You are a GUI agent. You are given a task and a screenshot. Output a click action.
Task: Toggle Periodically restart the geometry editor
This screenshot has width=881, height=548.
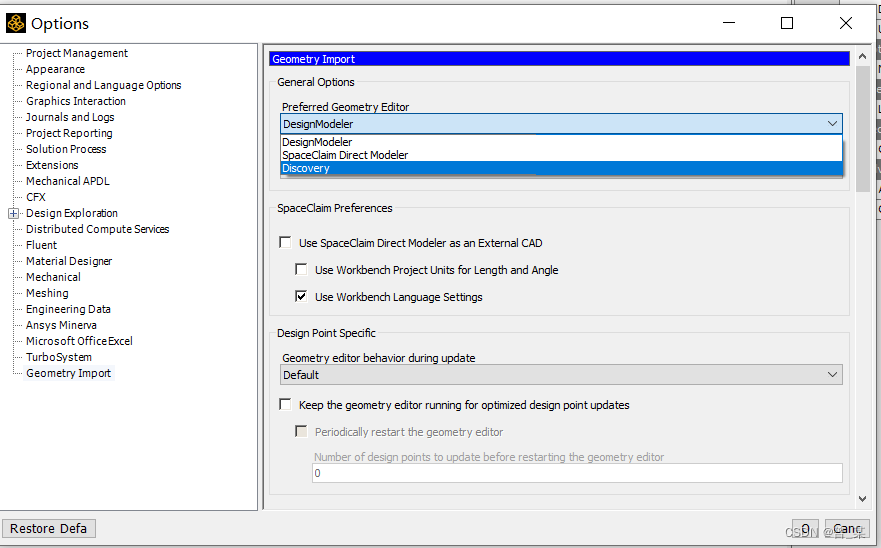pyautogui.click(x=301, y=432)
